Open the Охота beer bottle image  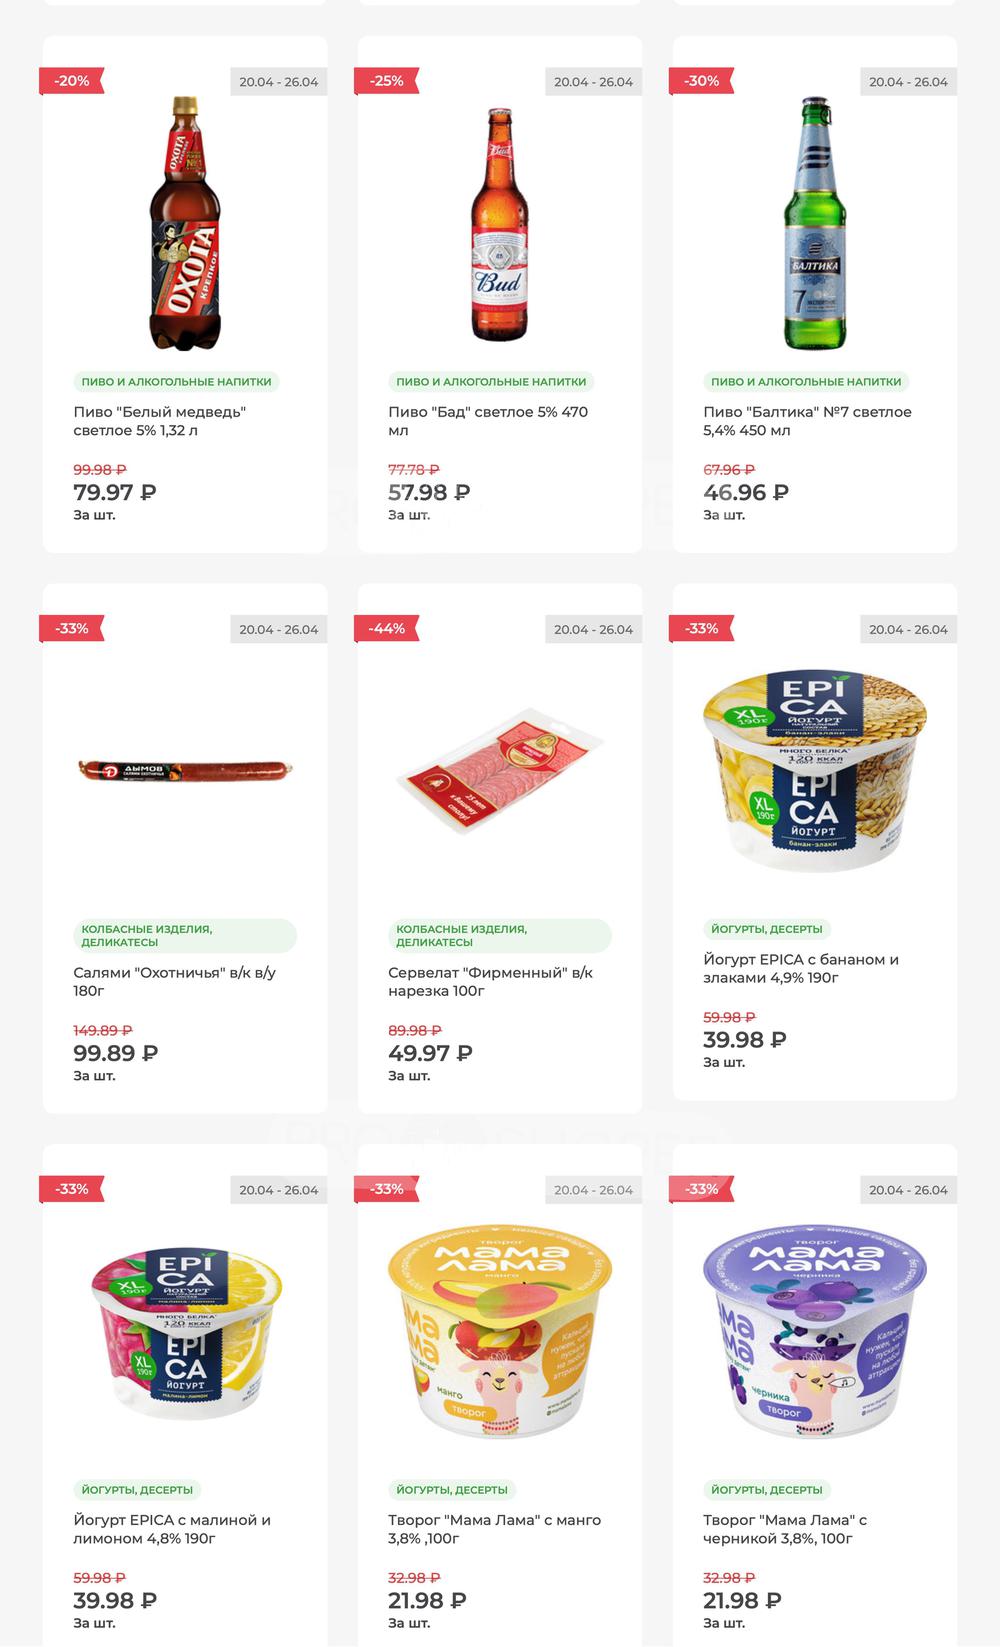[x=185, y=223]
